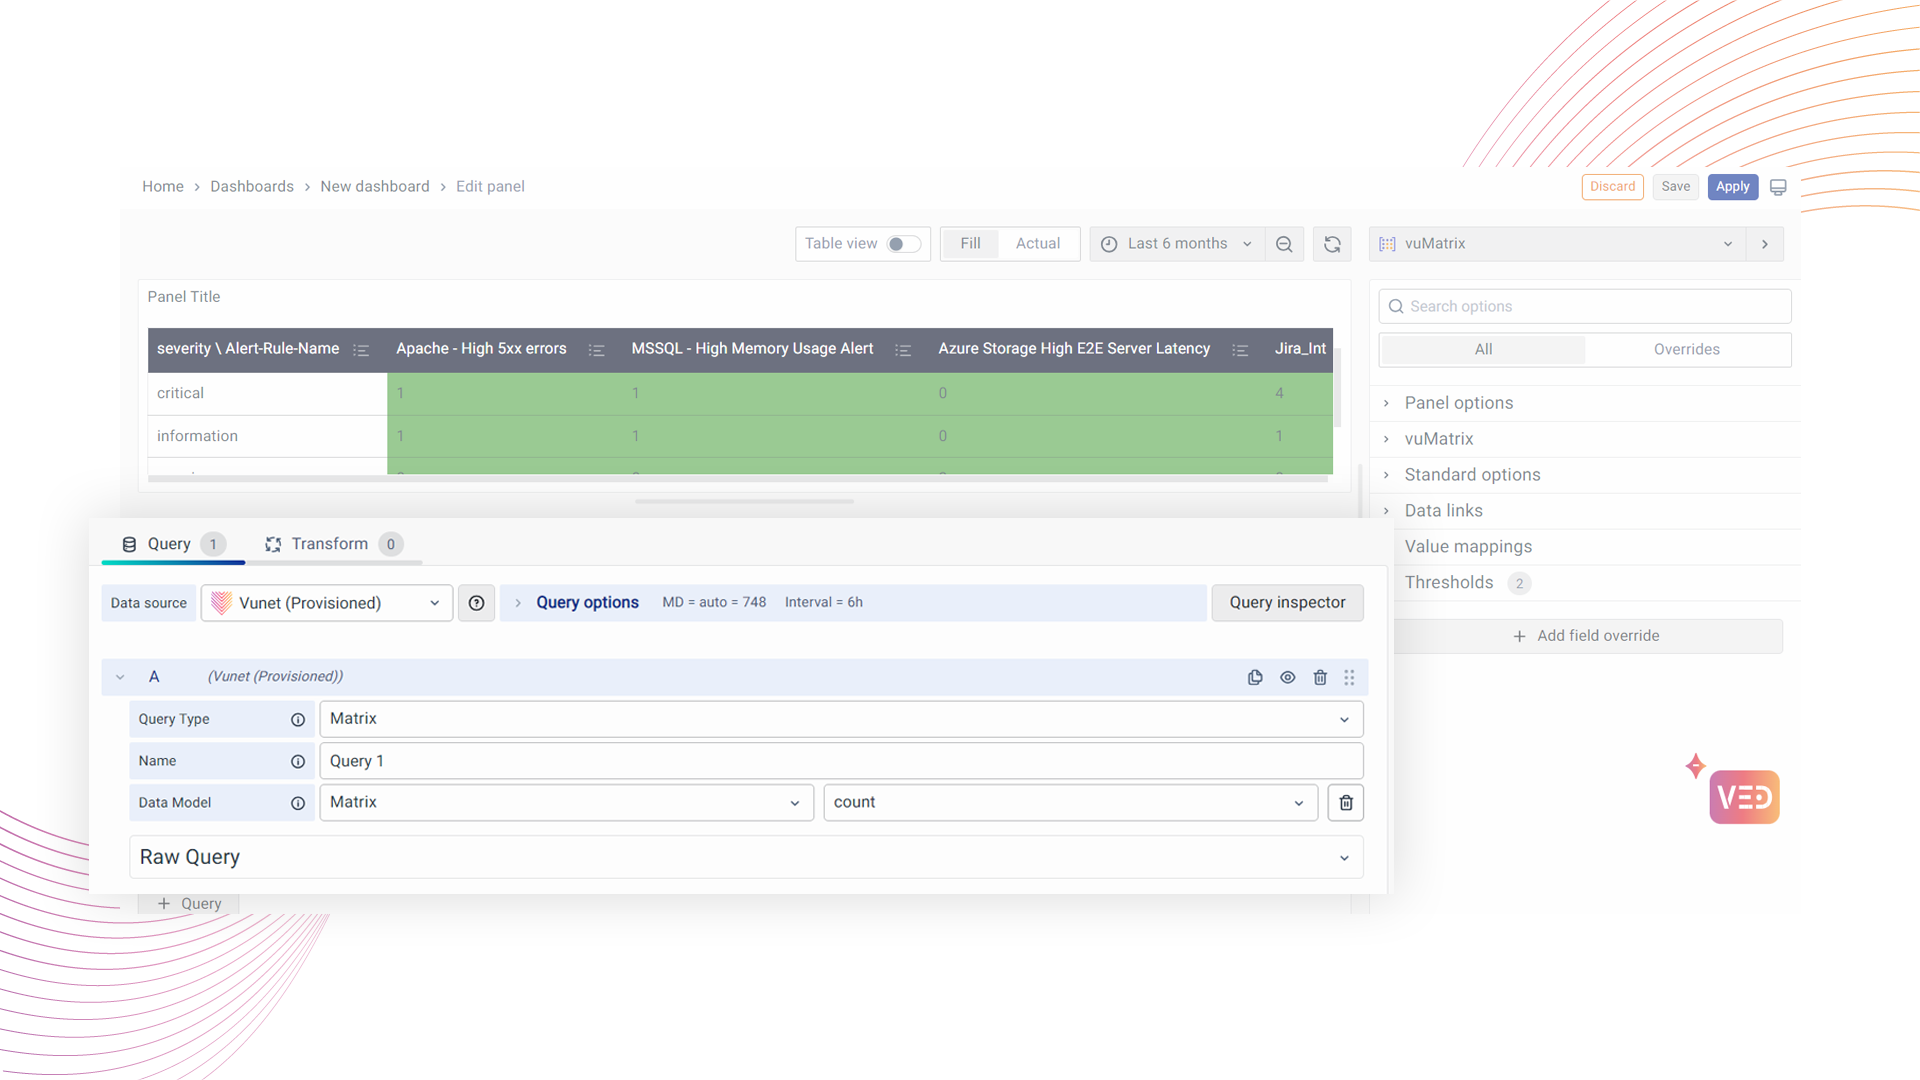
Task: Click the drag handle on query A
Action: pos(1349,677)
